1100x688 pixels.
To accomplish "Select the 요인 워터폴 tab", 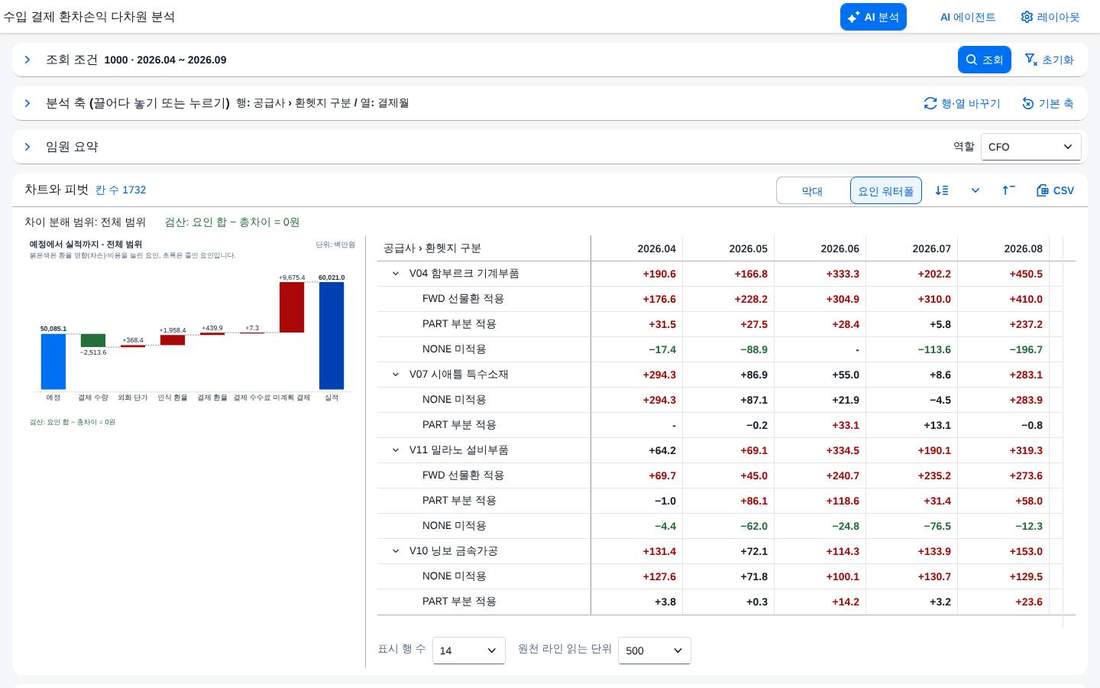I will (885, 191).
